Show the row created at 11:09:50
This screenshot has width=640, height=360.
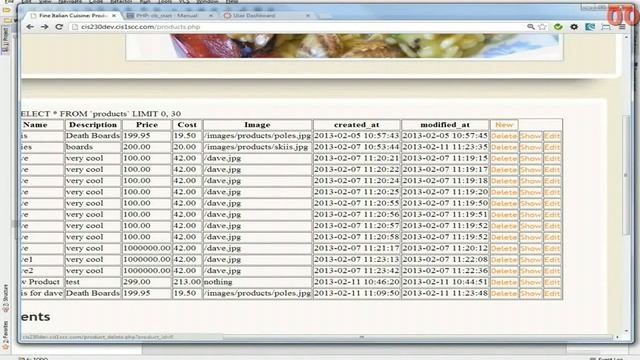pos(531,293)
